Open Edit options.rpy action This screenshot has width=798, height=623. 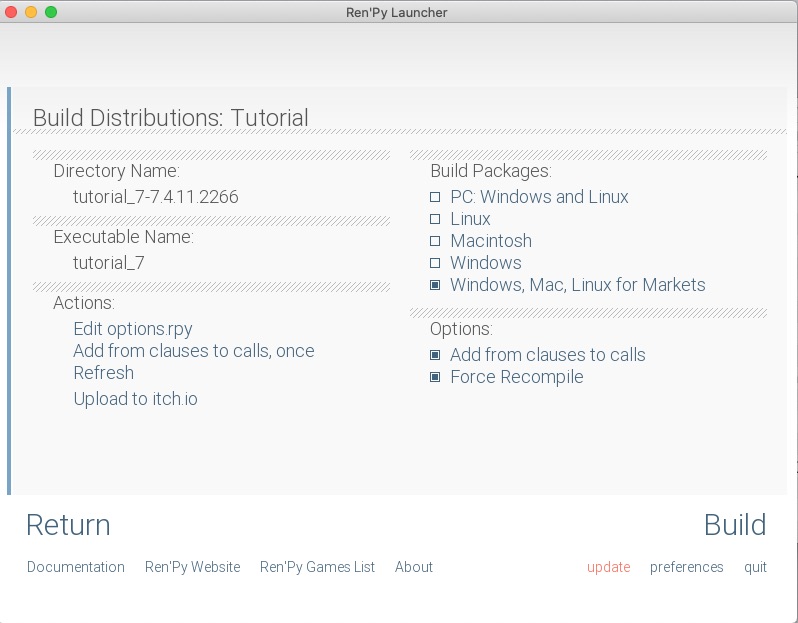[x=133, y=329]
